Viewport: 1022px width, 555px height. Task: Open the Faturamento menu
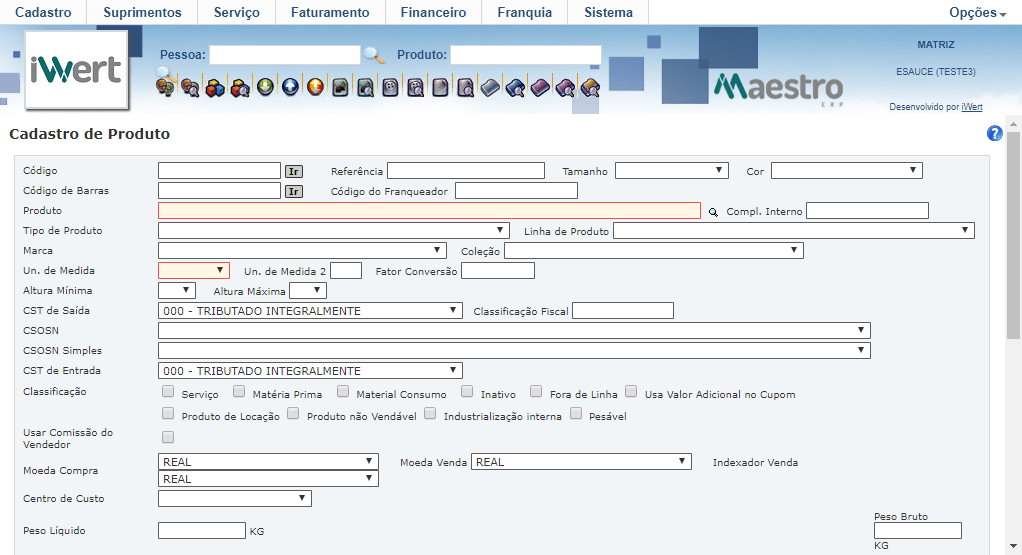coord(330,12)
